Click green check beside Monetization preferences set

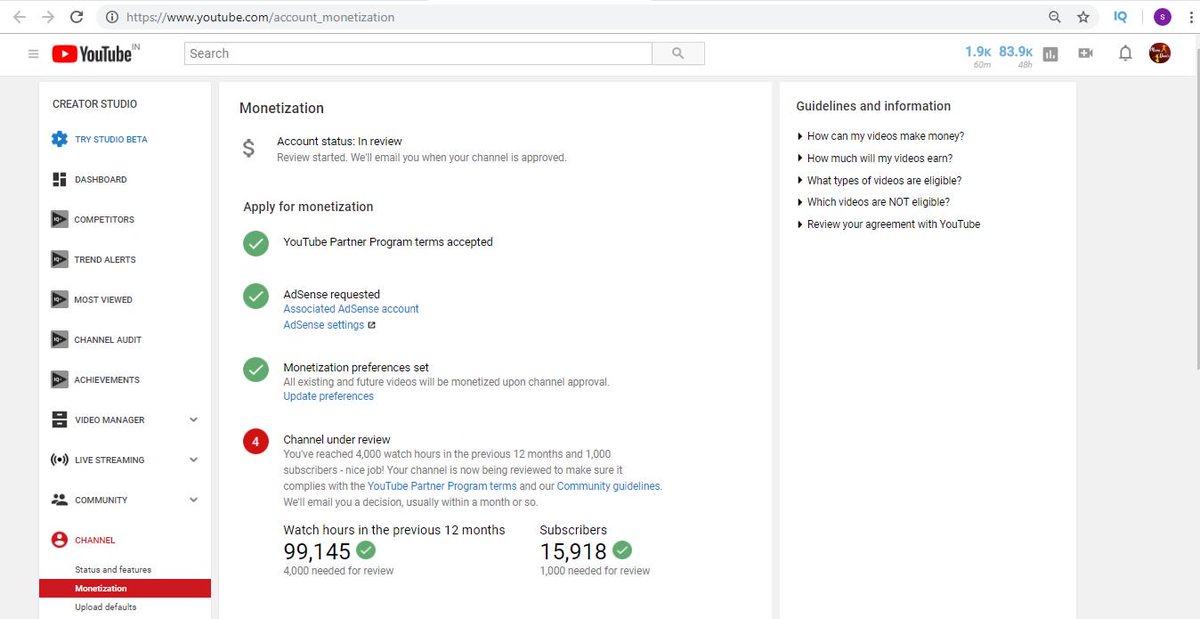(256, 368)
